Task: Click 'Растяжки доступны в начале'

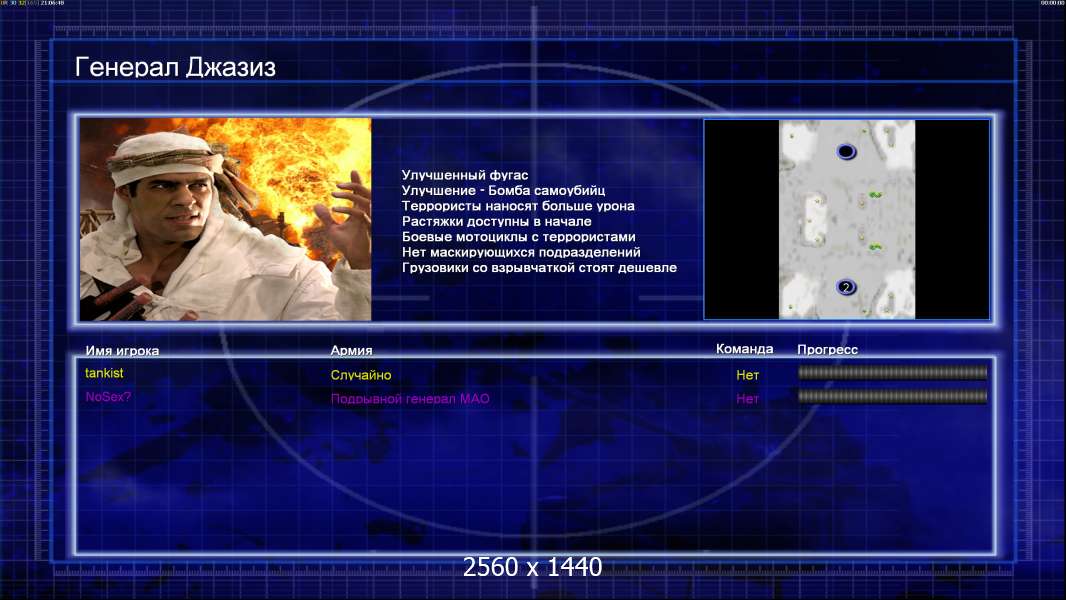Action: pyautogui.click(x=496, y=222)
